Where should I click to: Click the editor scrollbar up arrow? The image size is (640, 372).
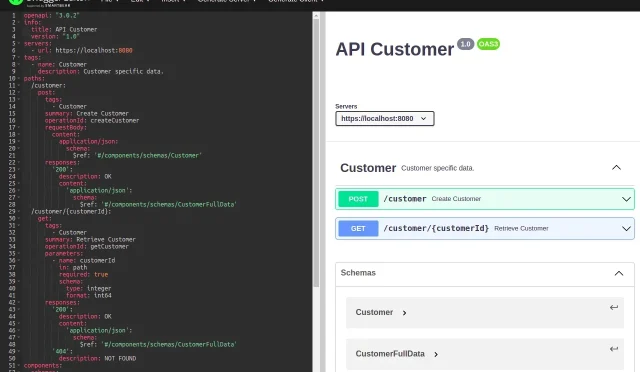(x=316, y=16)
